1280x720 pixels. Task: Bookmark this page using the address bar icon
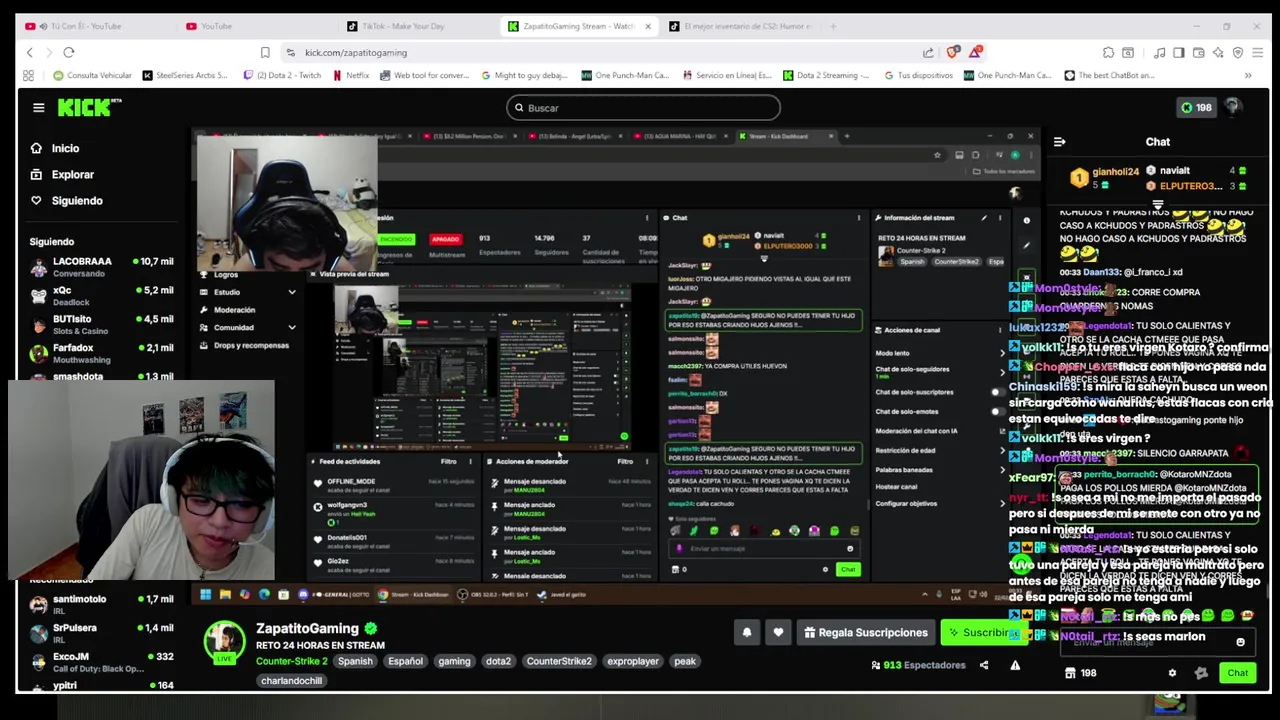point(265,52)
